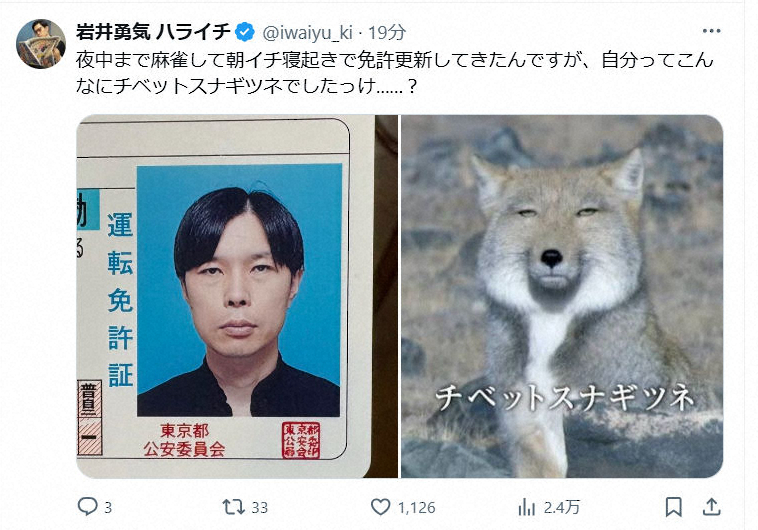Open the @iwaiyu_ki handle link
758x530 pixels.
[307, 33]
